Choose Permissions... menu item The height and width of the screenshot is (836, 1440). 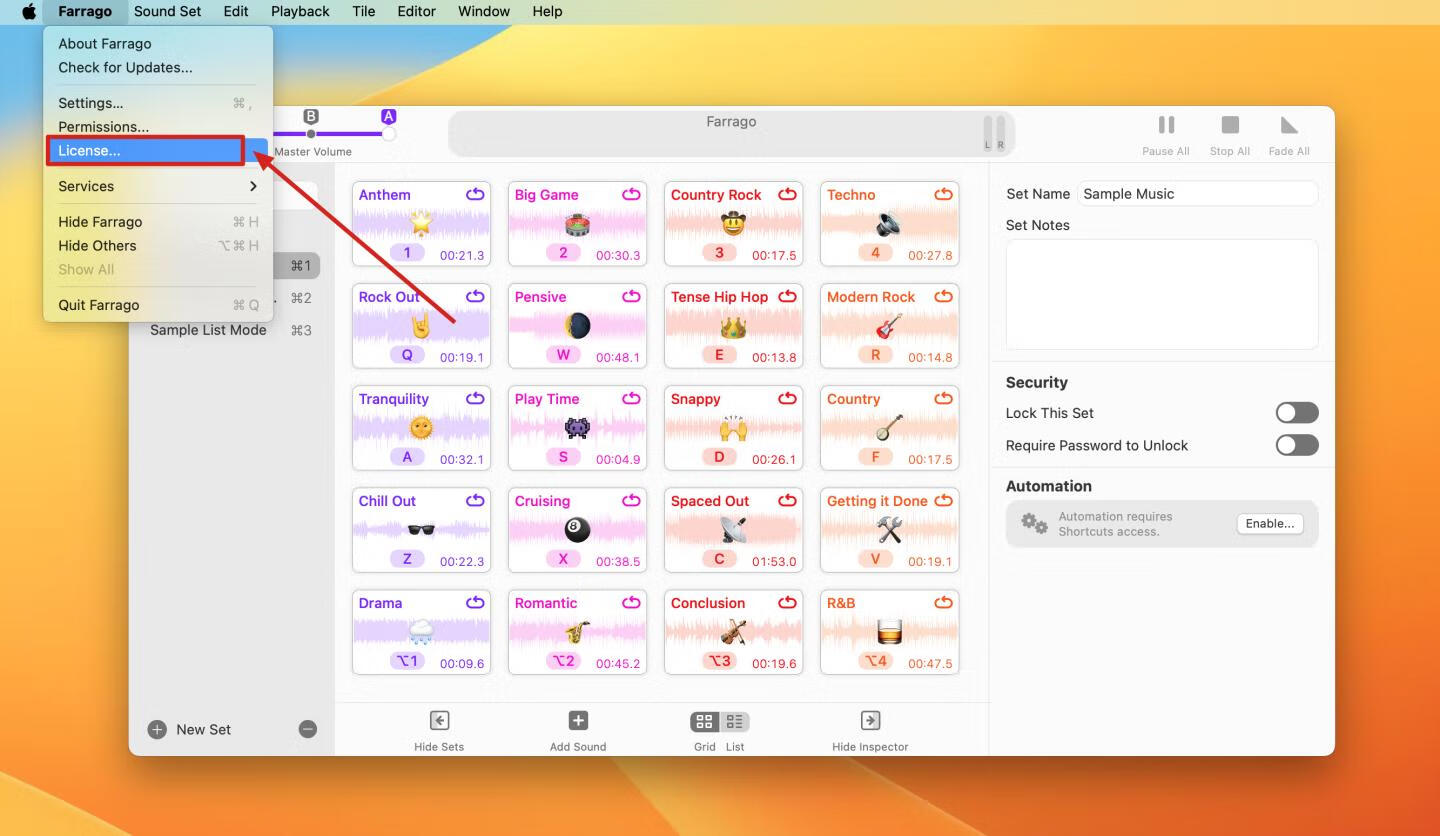(158, 127)
